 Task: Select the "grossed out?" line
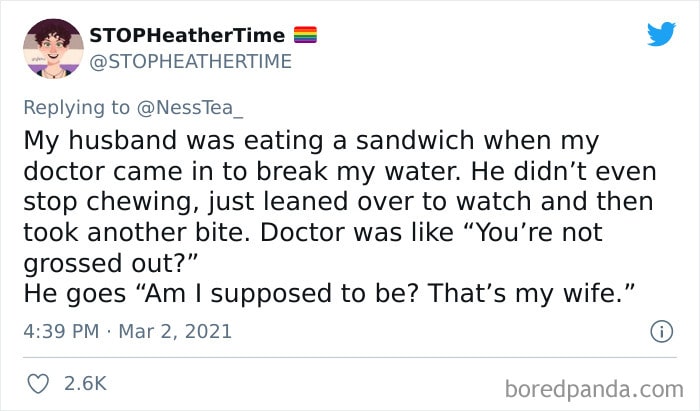[x=110, y=263]
